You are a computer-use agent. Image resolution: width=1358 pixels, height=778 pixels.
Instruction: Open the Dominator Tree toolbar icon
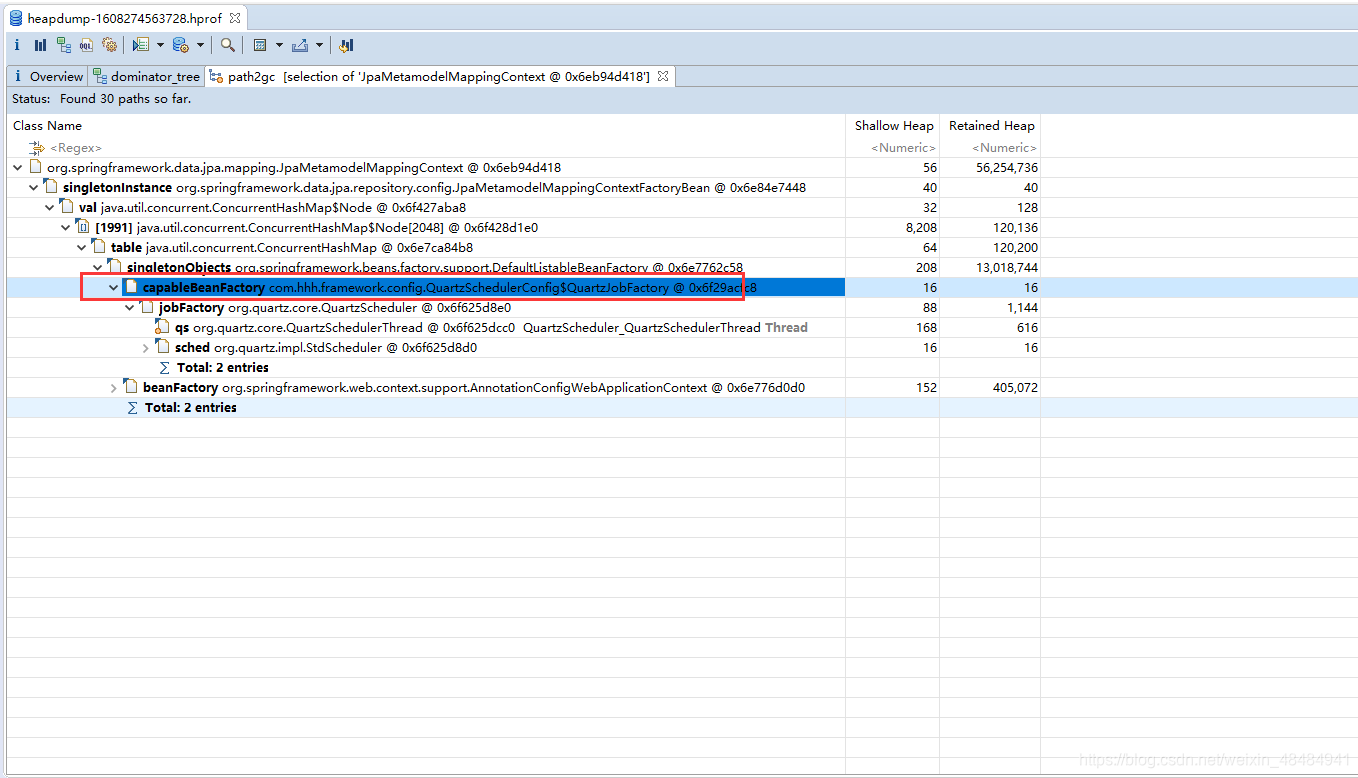click(63, 45)
